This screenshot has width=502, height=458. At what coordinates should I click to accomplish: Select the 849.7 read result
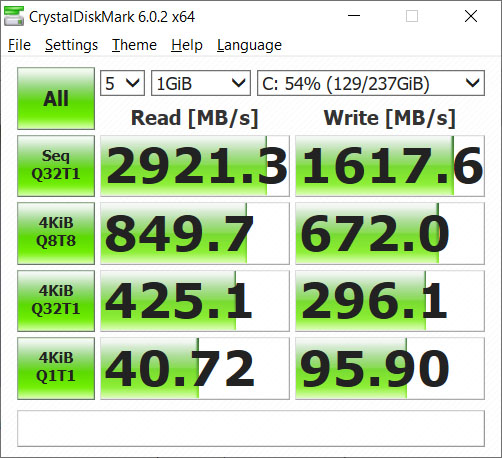coord(195,233)
